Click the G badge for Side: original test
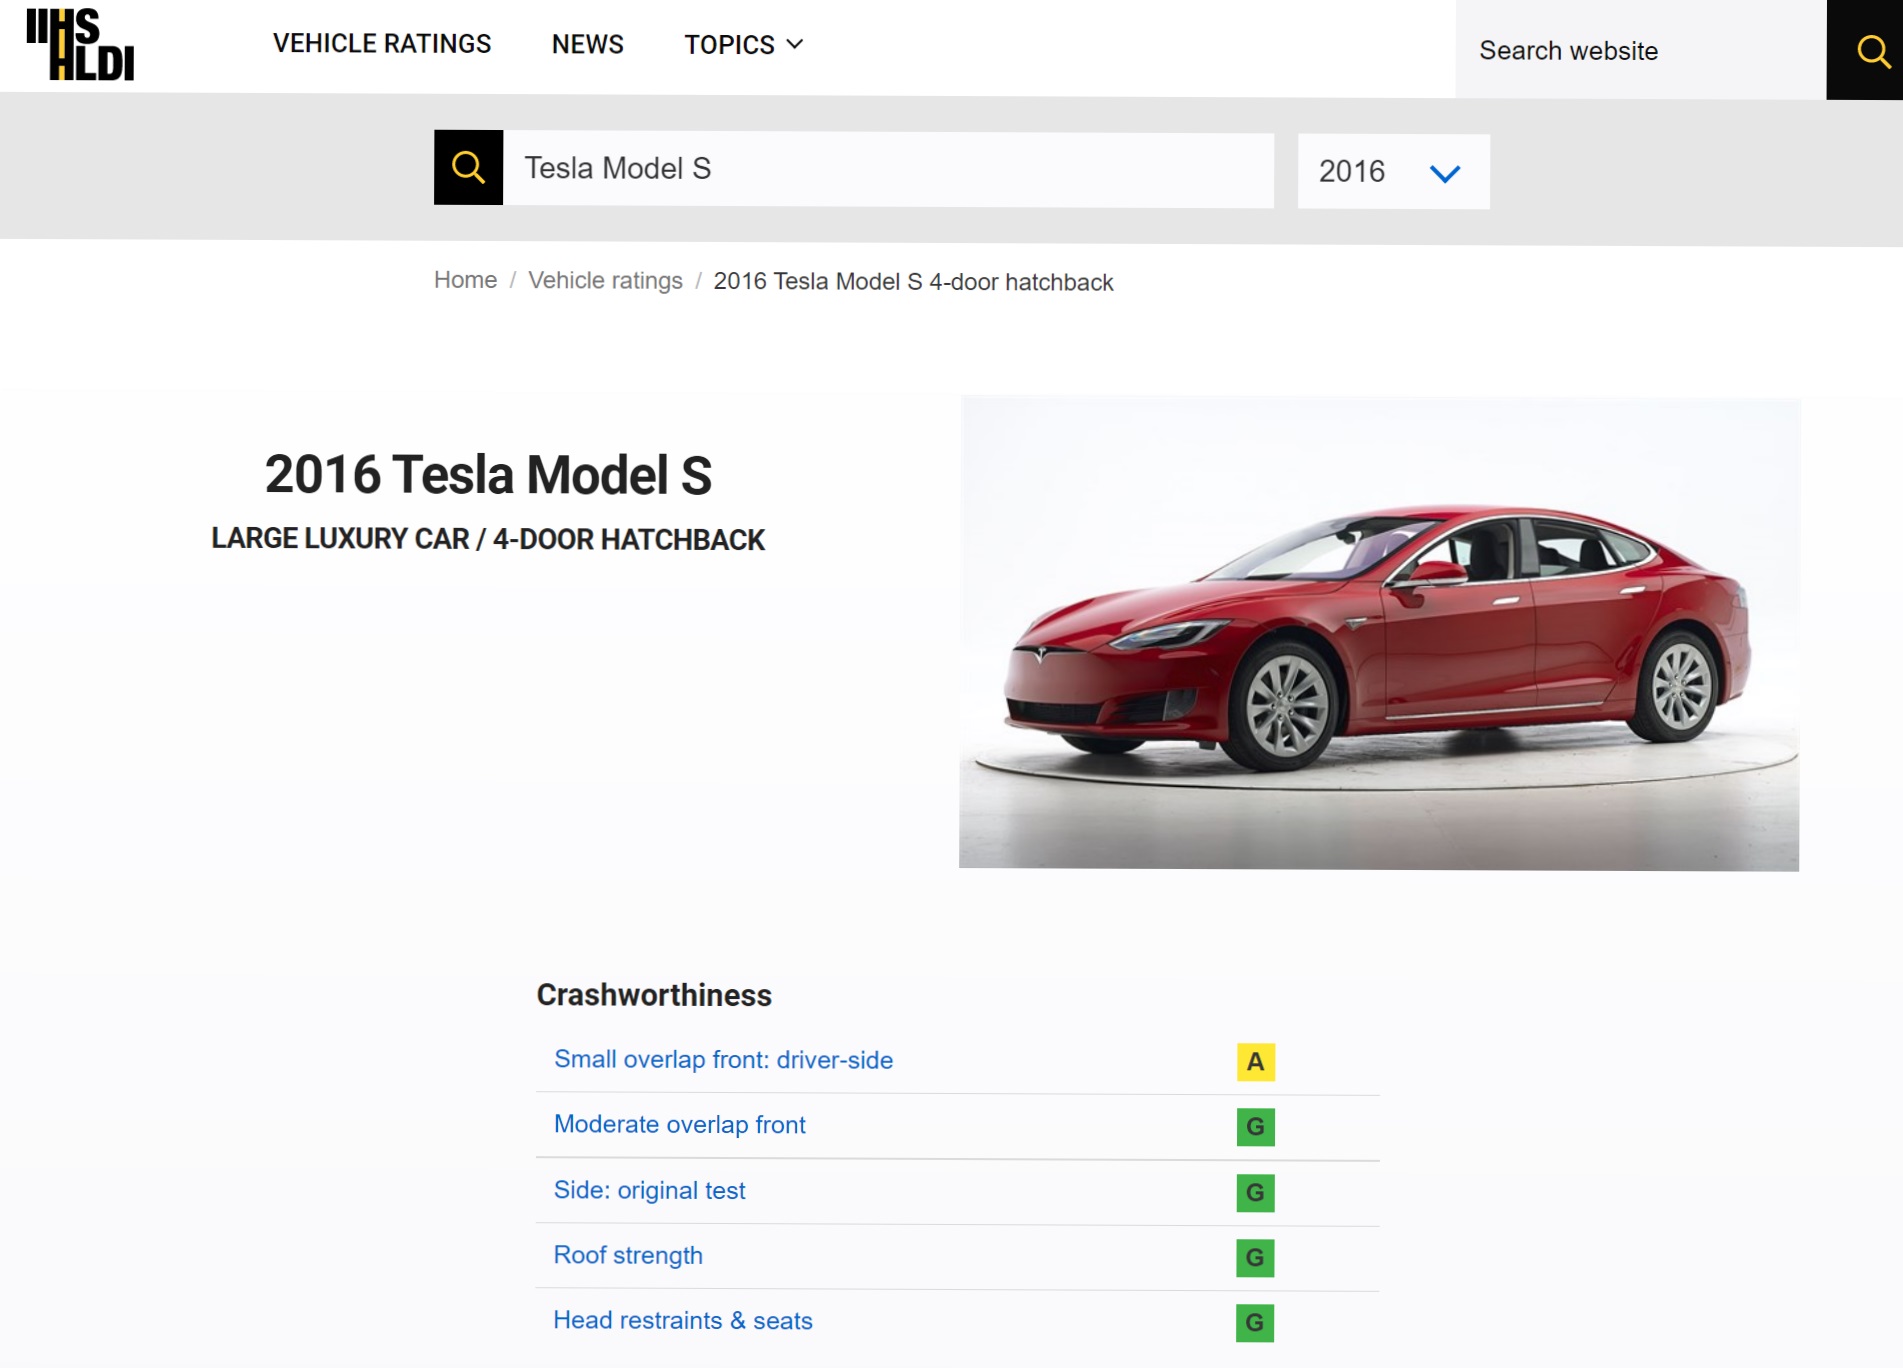 pos(1255,1192)
